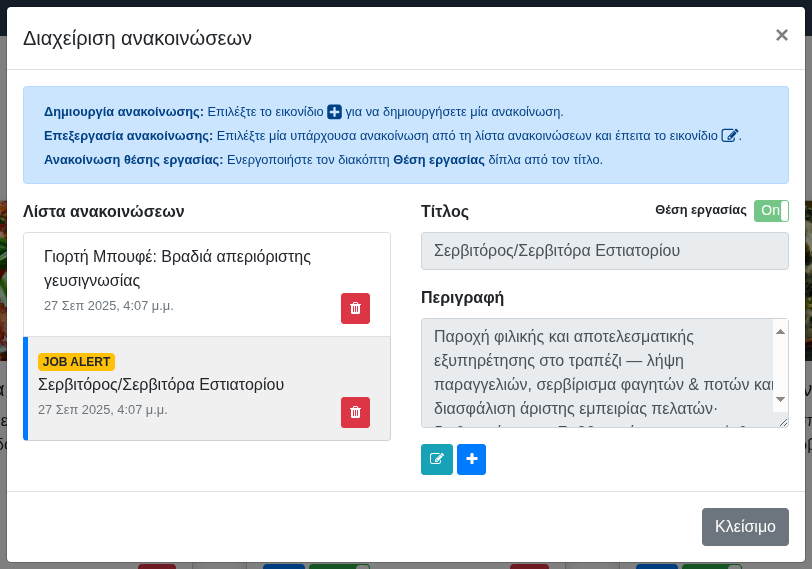Click the edit icon in the help text
Screen dimensions: 812x569
730,136
